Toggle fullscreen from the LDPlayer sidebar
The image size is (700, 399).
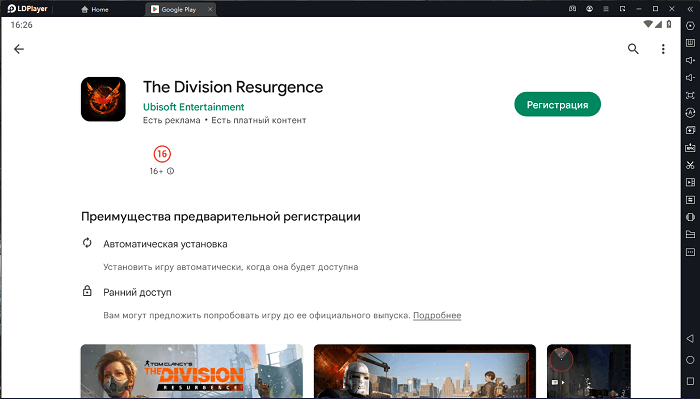[690, 96]
